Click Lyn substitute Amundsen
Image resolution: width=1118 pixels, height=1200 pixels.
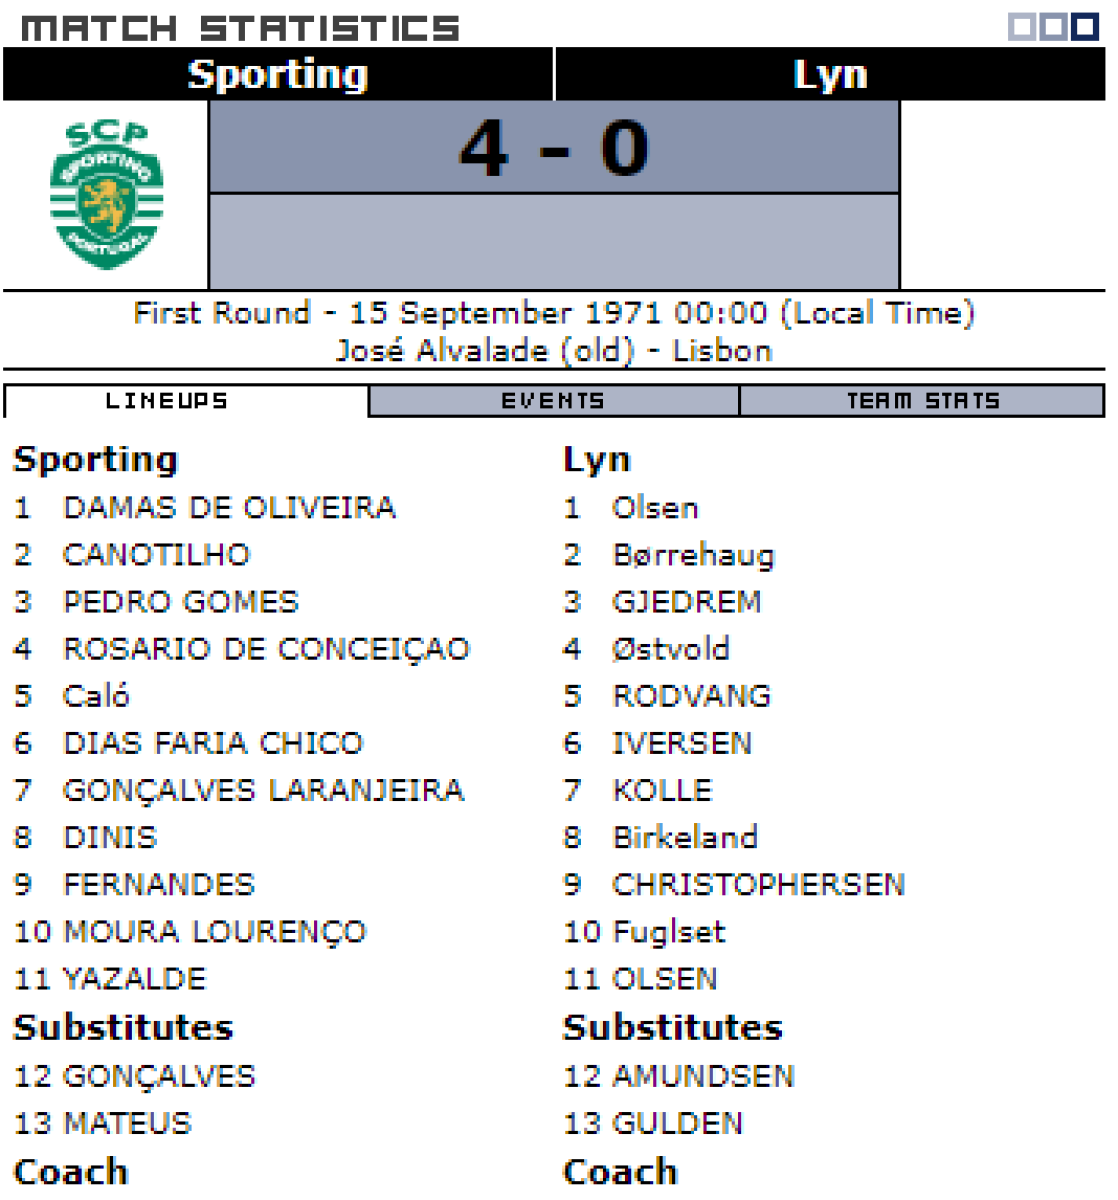[x=703, y=1076]
